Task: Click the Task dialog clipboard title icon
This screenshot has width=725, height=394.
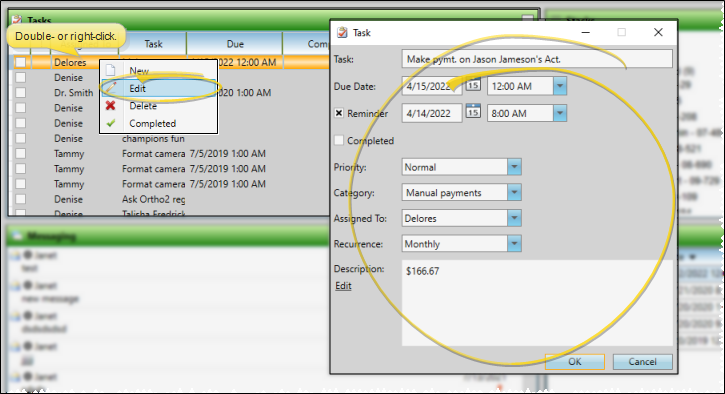Action: [342, 32]
